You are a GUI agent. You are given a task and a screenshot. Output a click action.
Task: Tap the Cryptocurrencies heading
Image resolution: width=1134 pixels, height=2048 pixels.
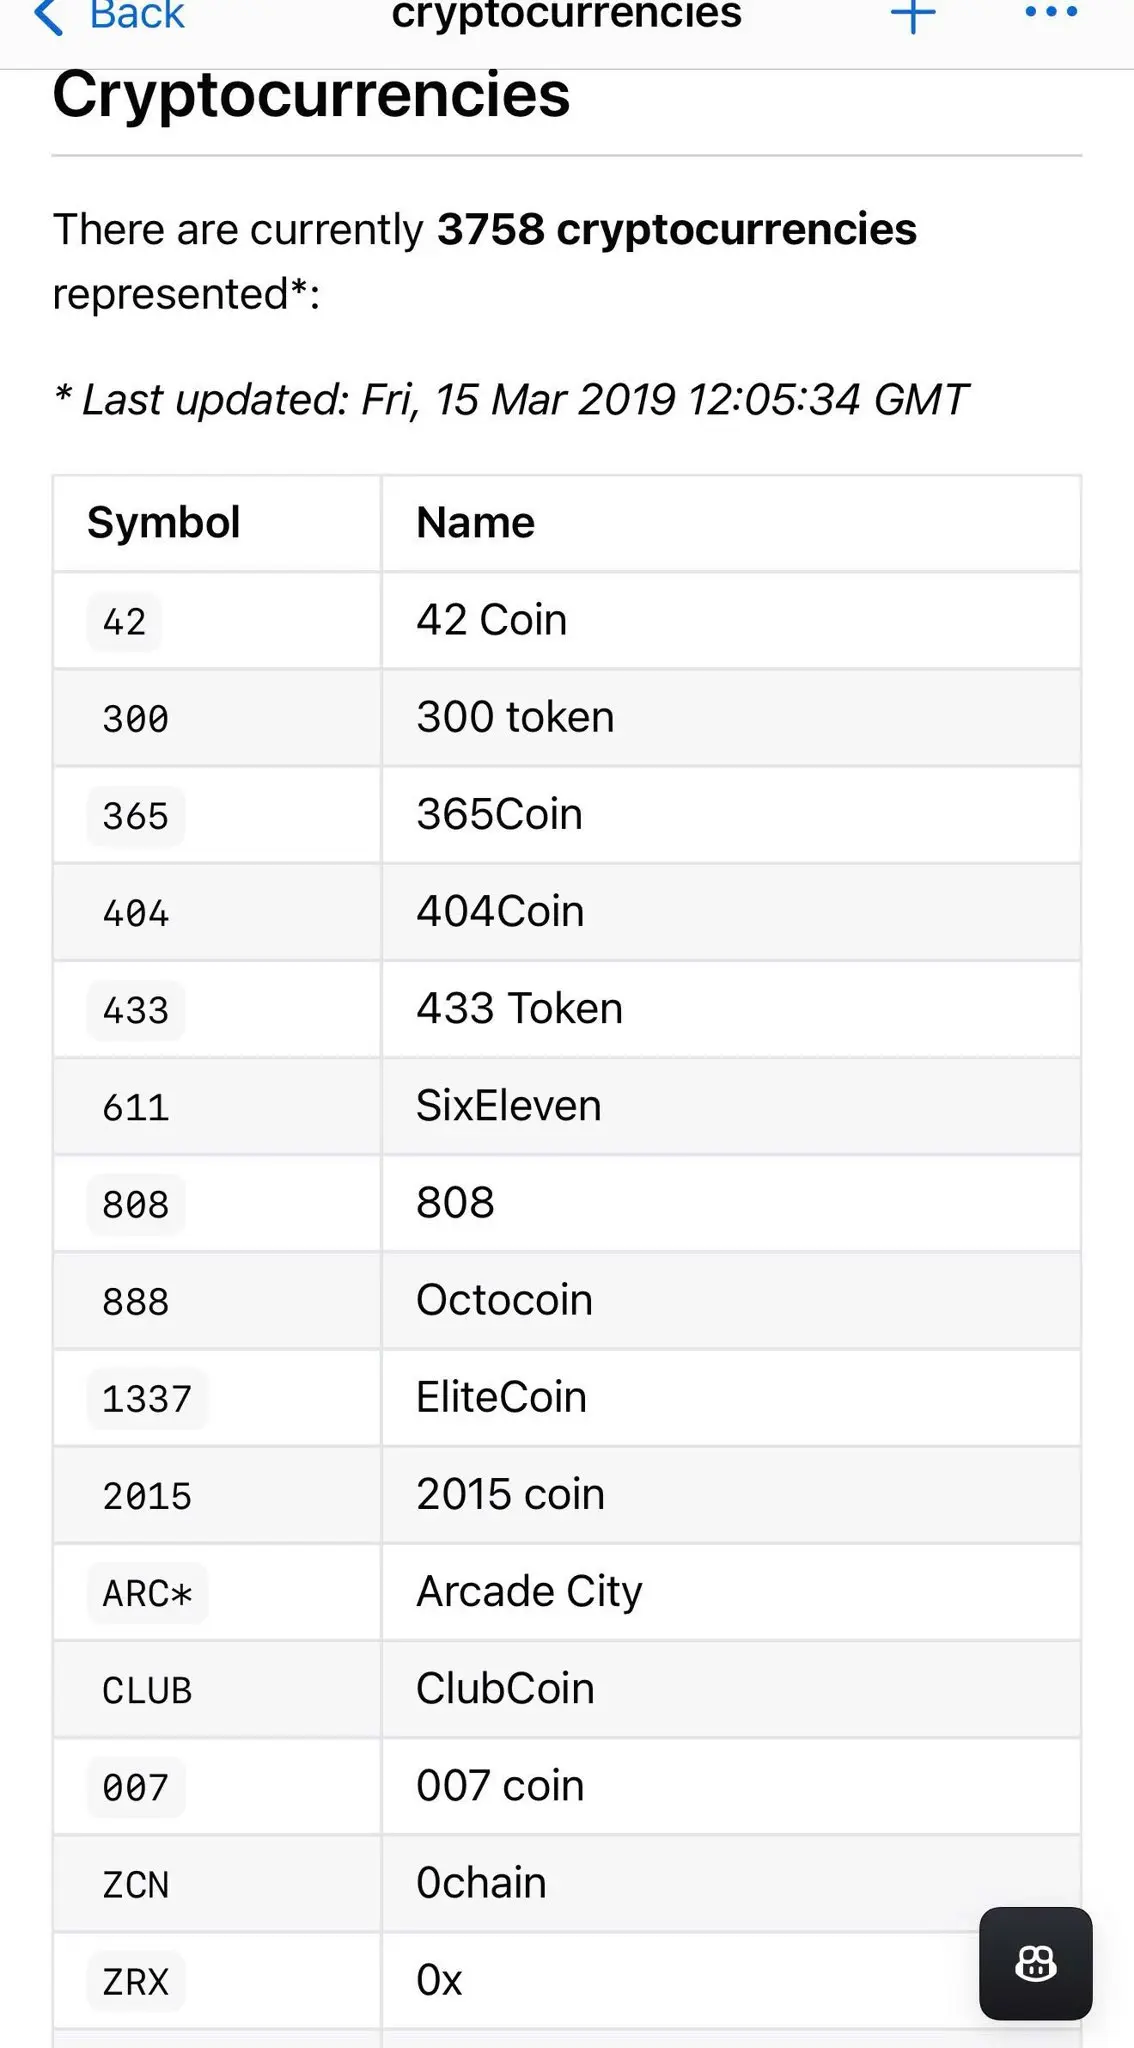[x=311, y=95]
